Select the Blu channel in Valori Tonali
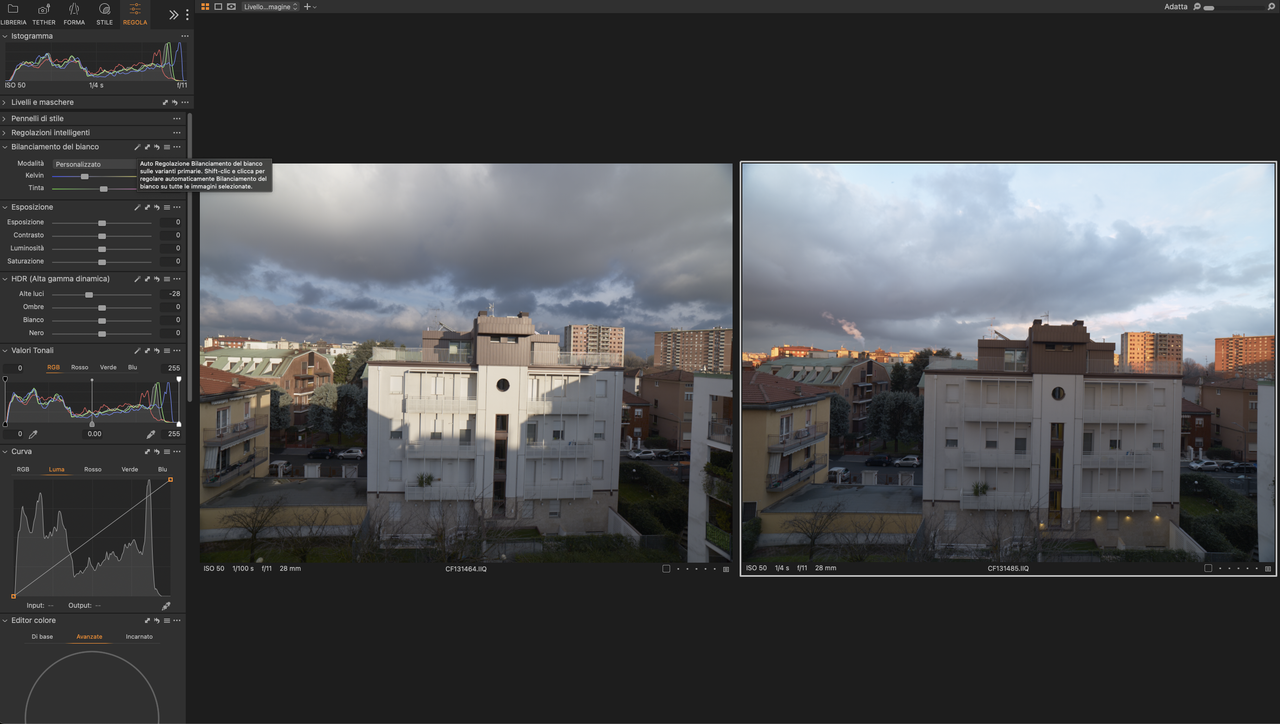Viewport: 1280px width, 724px height. [x=132, y=368]
